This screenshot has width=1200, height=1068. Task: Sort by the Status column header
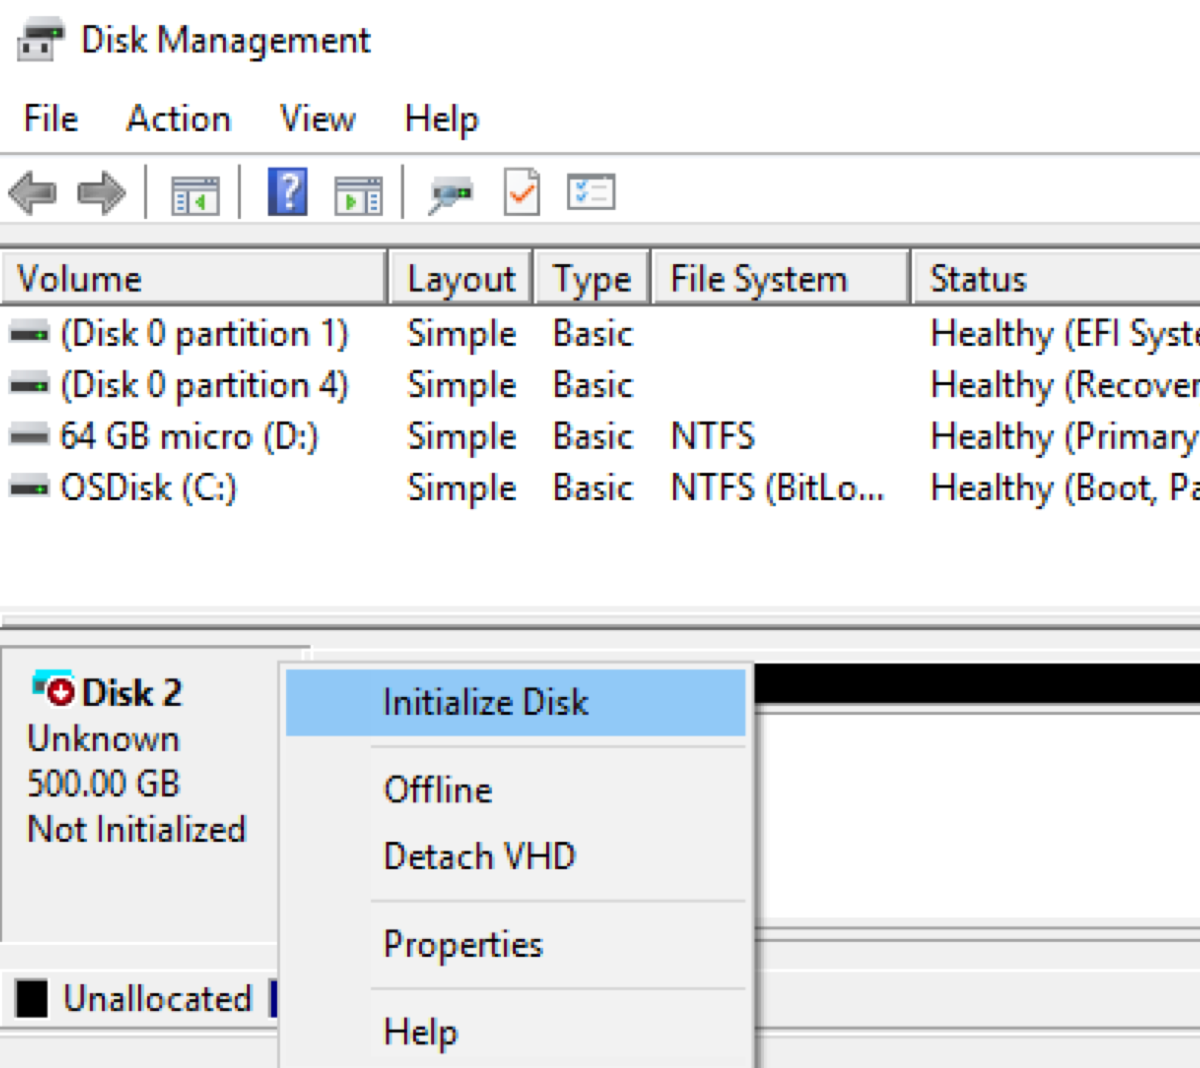pos(1056,278)
